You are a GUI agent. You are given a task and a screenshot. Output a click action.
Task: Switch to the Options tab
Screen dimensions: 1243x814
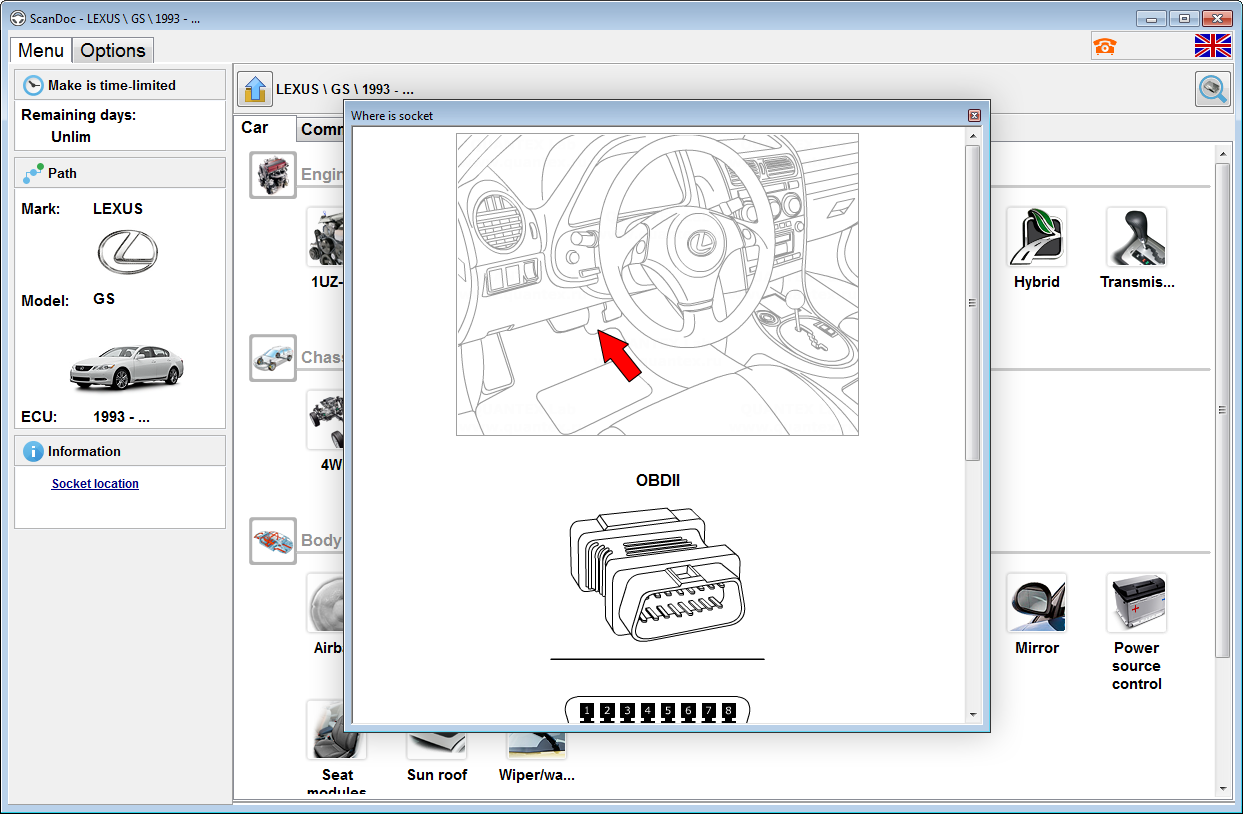click(113, 51)
